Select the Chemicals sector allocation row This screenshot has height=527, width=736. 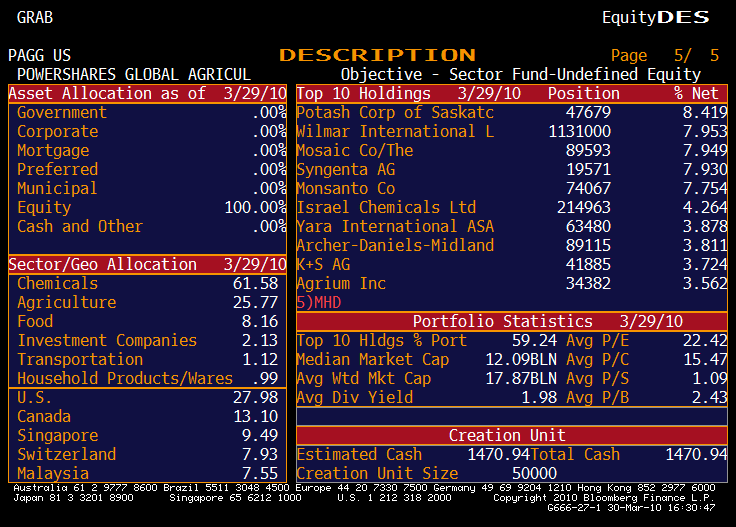pyautogui.click(x=147, y=283)
